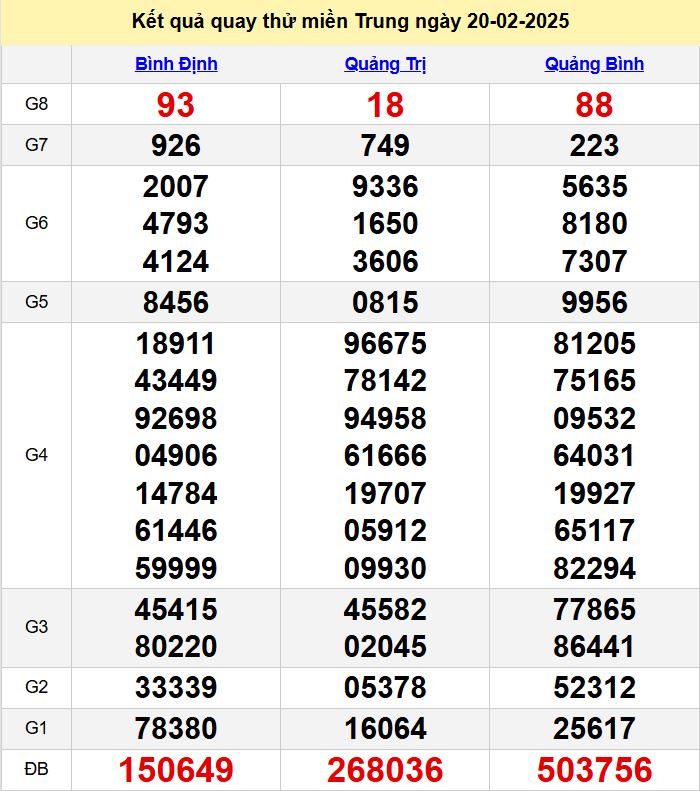Click G6 number 4793
Image resolution: width=700 pixels, height=791 pixels.
(176, 223)
